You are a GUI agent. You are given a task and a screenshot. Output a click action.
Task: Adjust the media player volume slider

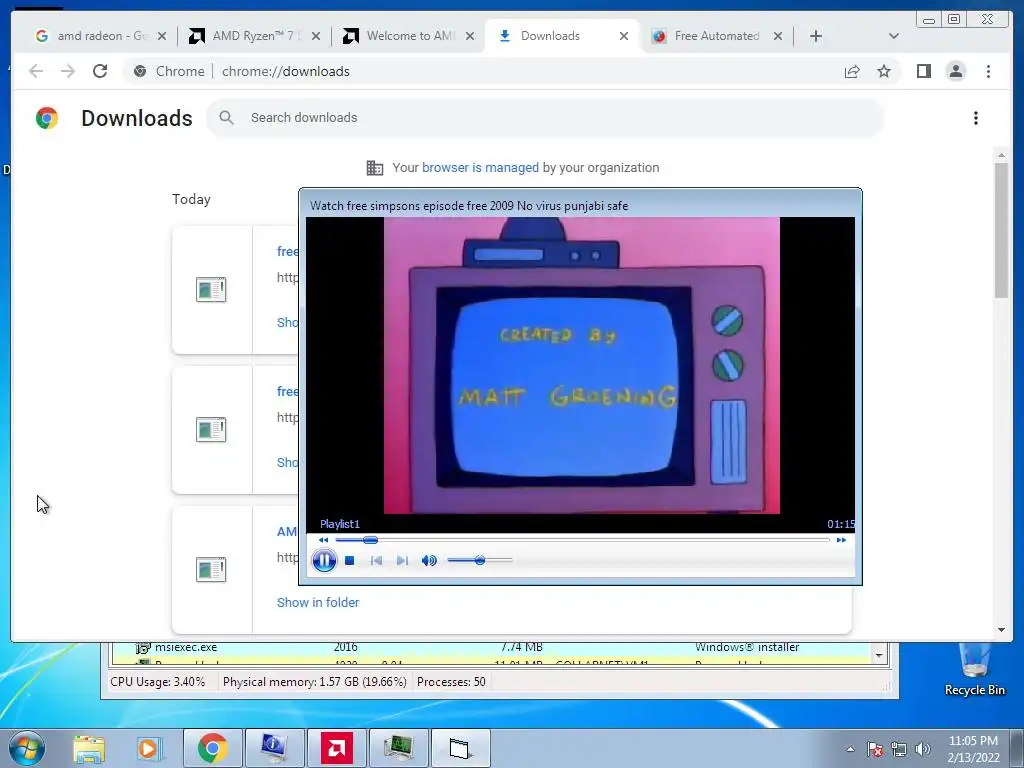[x=480, y=560]
